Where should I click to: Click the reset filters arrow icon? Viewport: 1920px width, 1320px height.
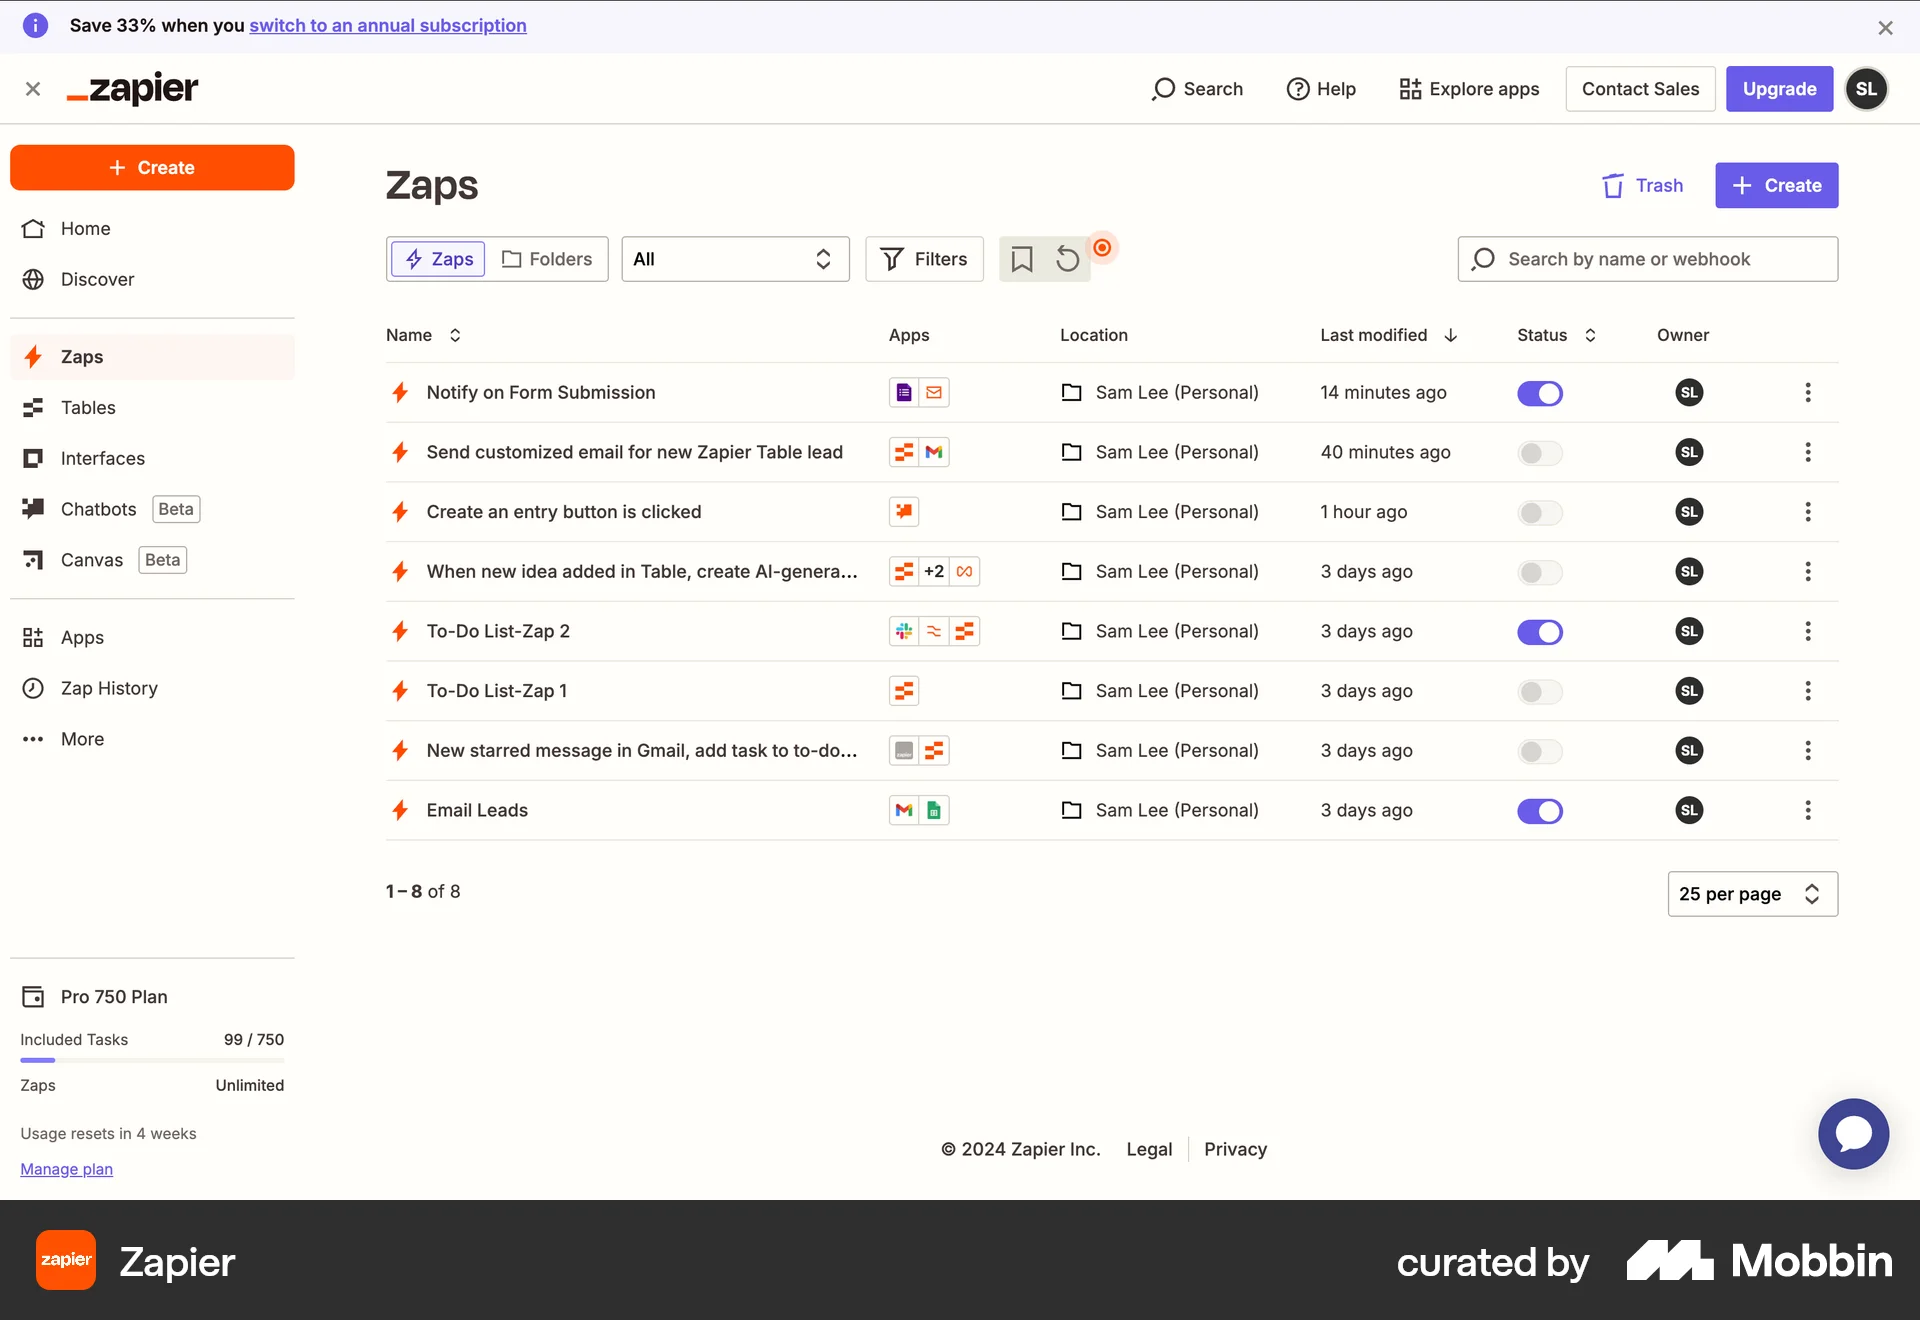(x=1067, y=259)
